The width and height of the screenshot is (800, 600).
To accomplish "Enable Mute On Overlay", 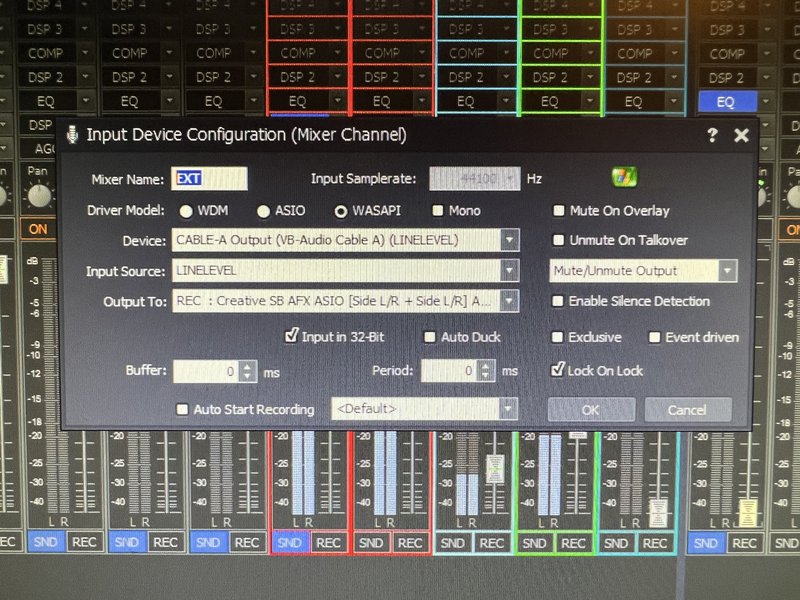I will coord(559,211).
